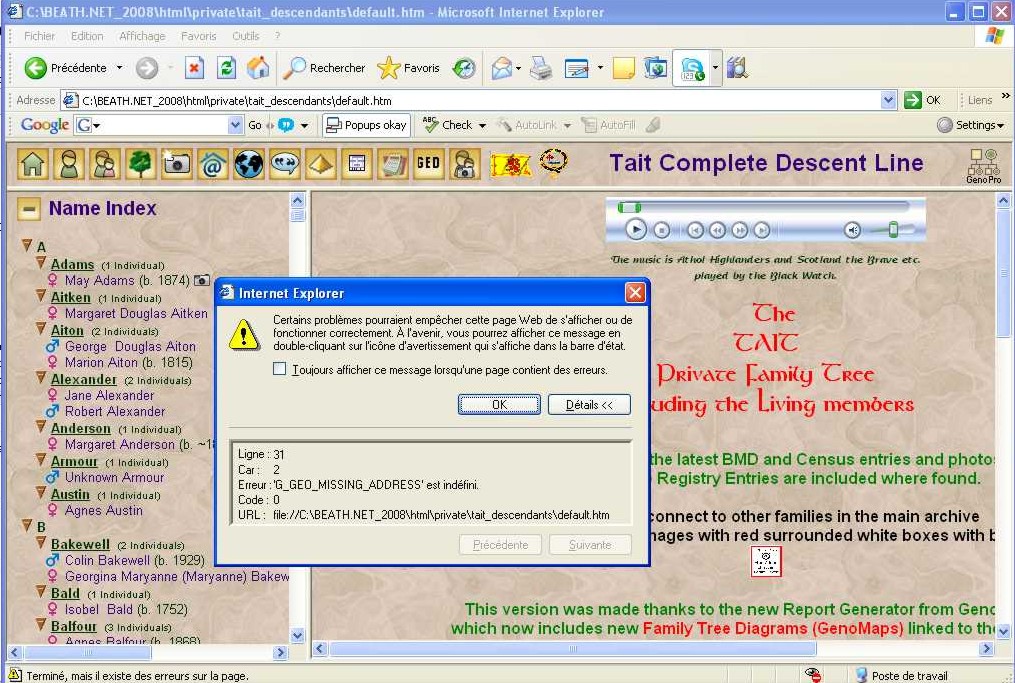Open the family tree icon
Screen dimensions: 1015x683
141,164
